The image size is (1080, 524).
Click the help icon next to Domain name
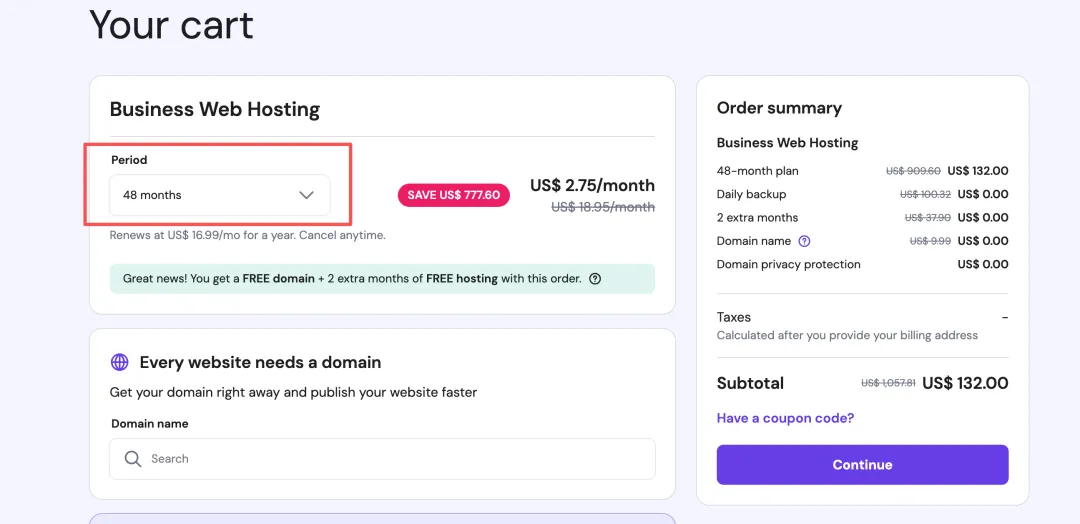(804, 241)
